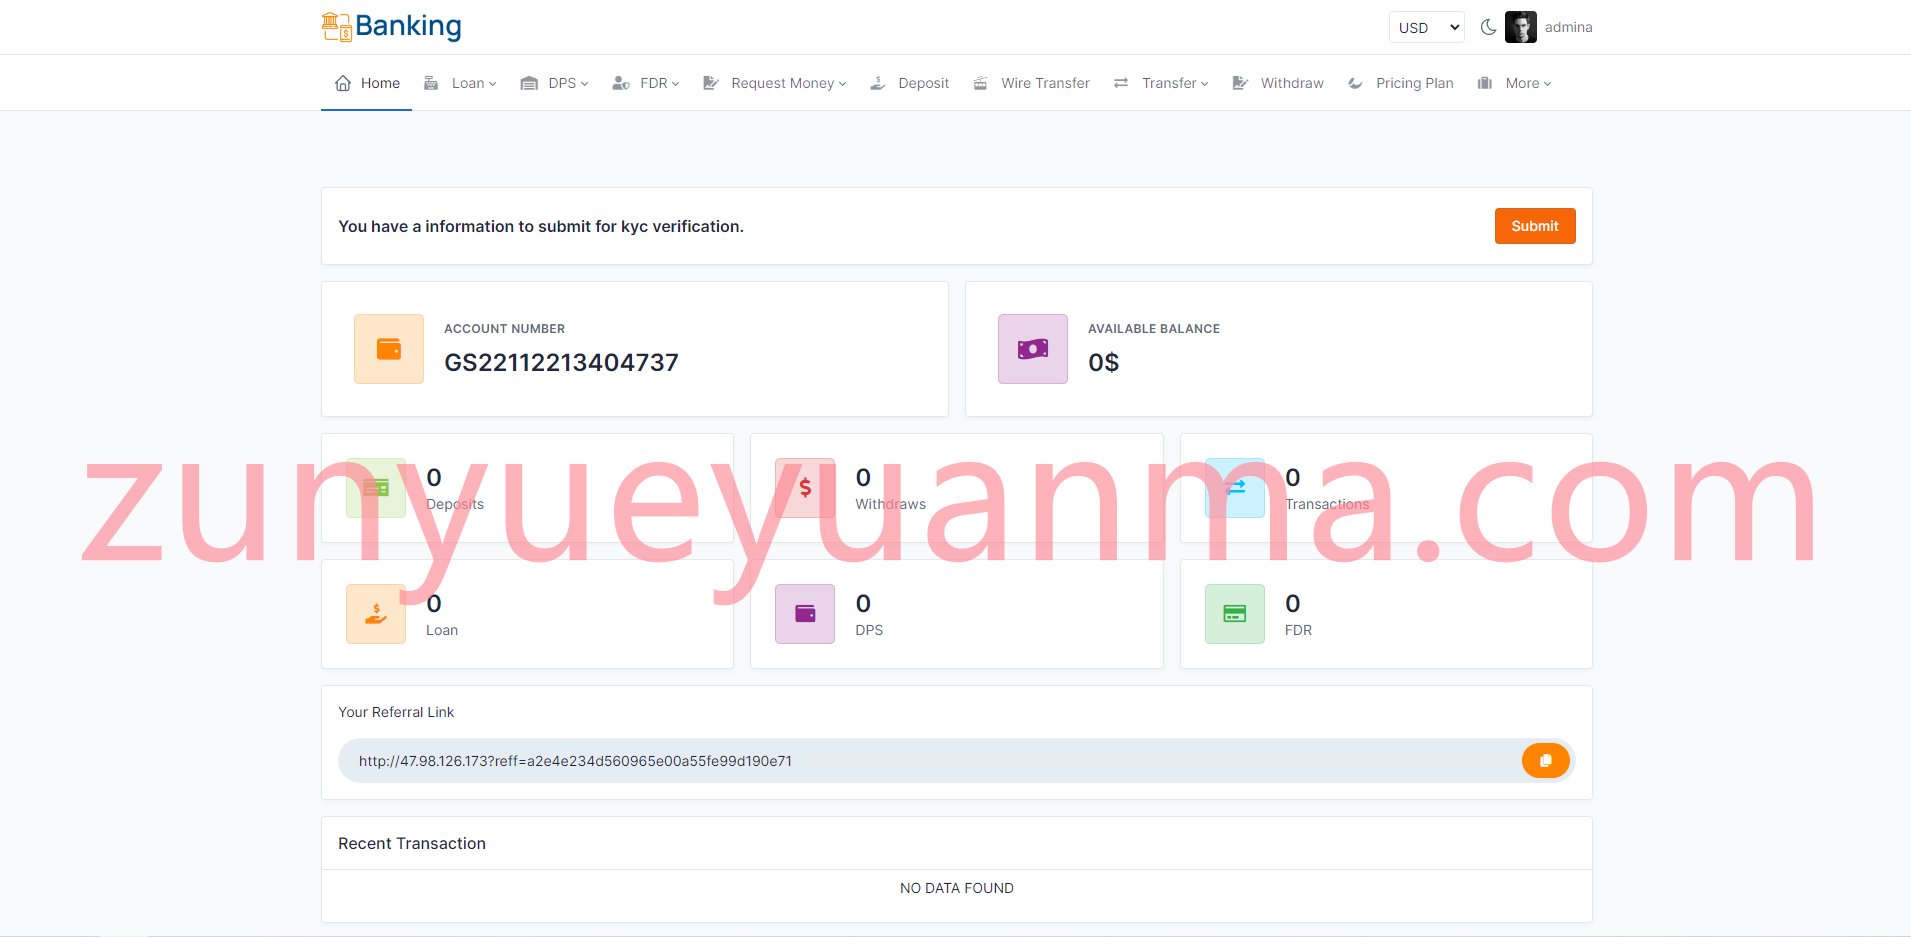Click the blue Transactions arrows icon

pos(1235,488)
